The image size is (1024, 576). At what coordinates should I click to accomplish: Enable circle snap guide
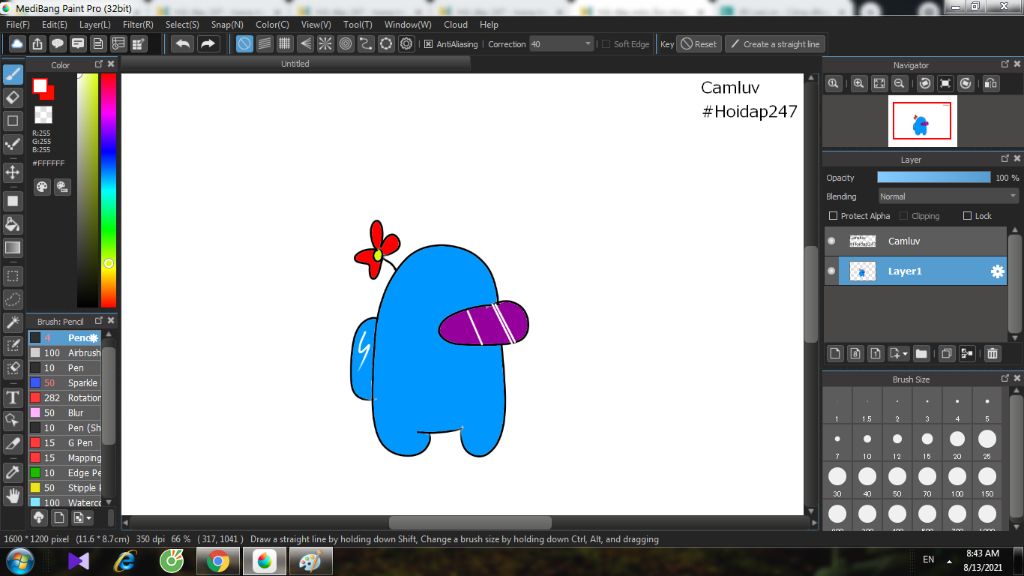[x=345, y=44]
